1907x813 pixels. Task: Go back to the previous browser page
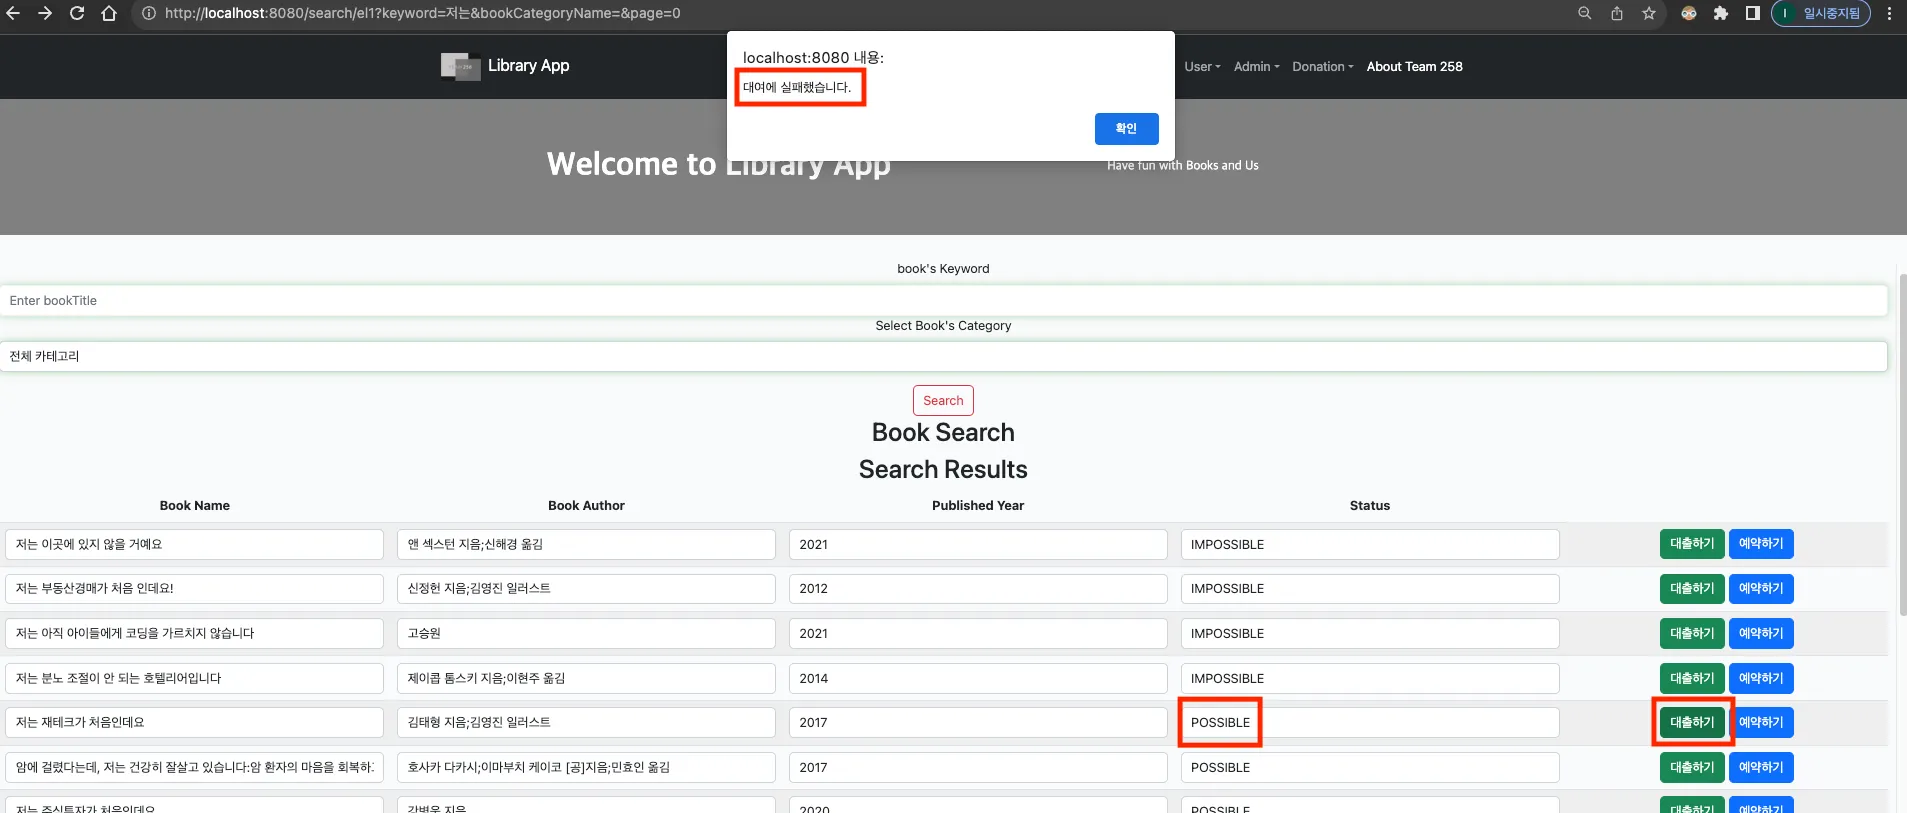tap(14, 13)
